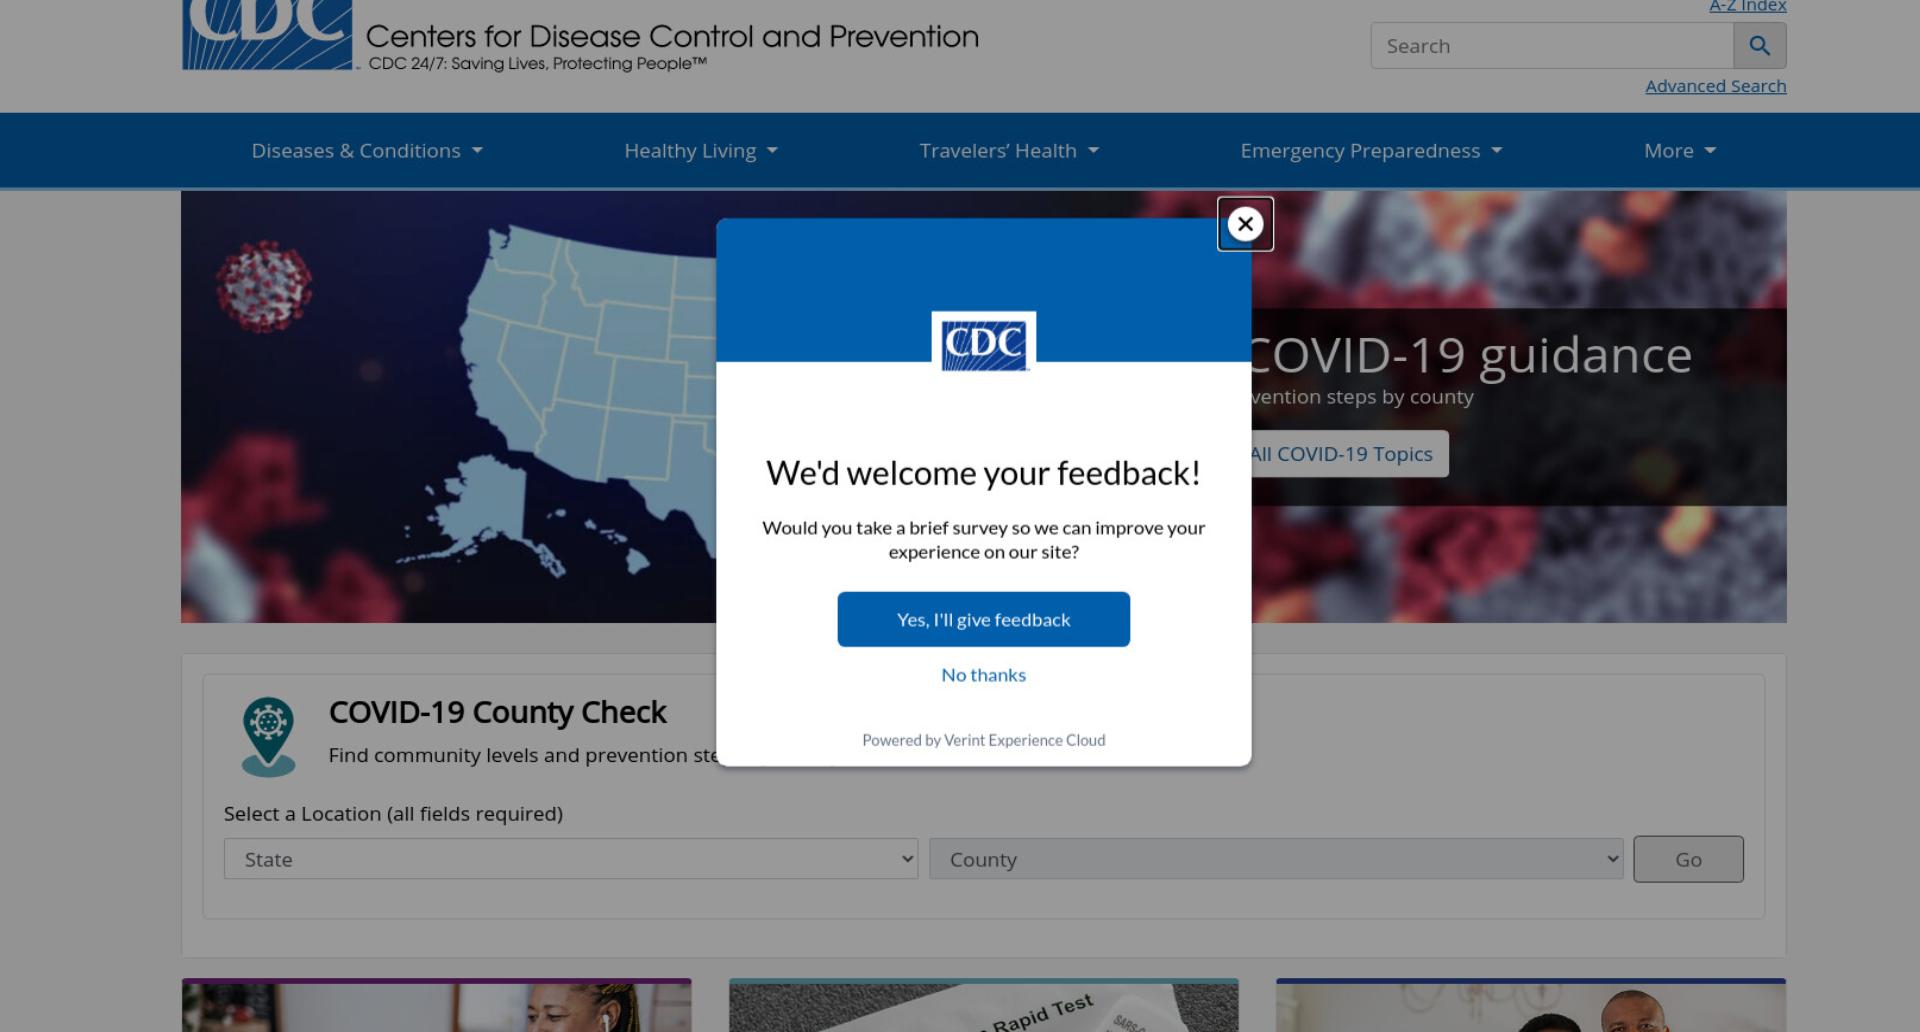The height and width of the screenshot is (1032, 1920).
Task: Click Powered by Verint Experience Cloud text
Action: 984,740
